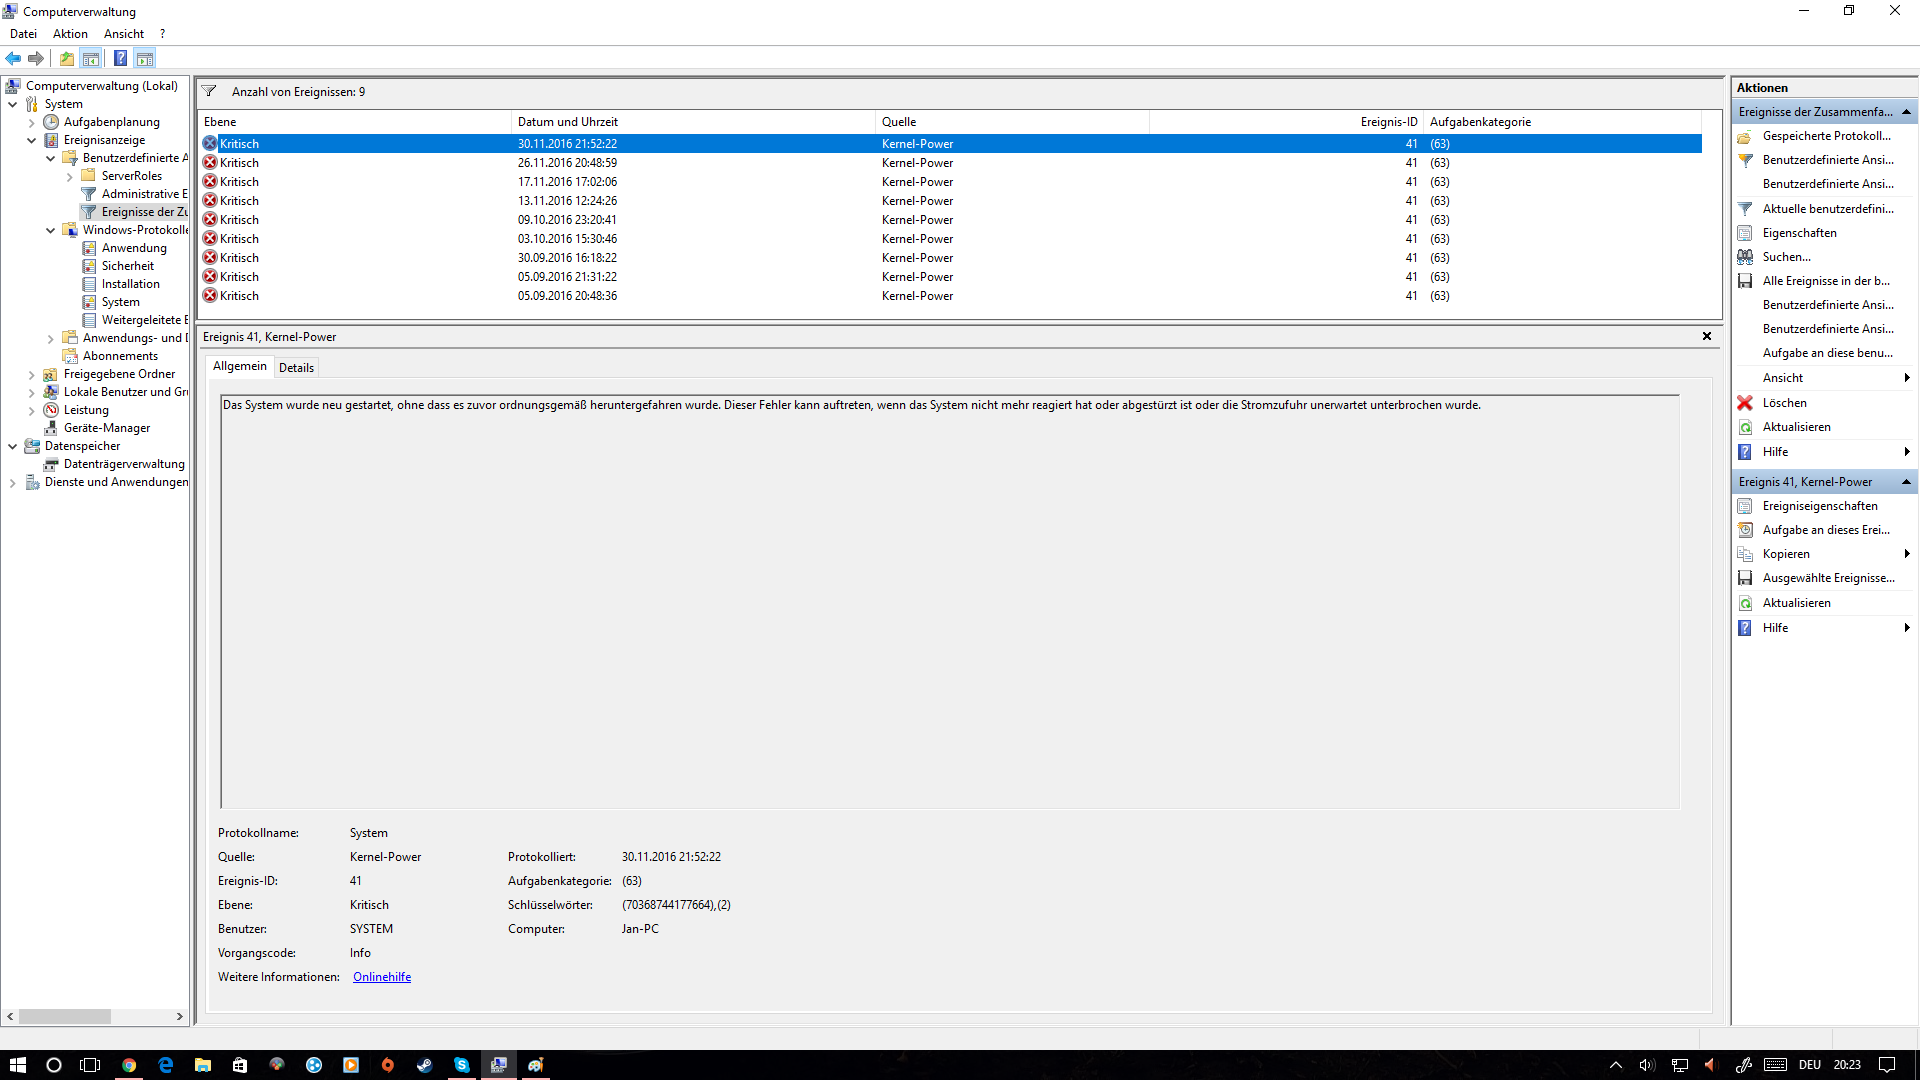The width and height of the screenshot is (1920, 1080).
Task: Expand the Dienste und Anwendungen node
Action: click(x=13, y=482)
